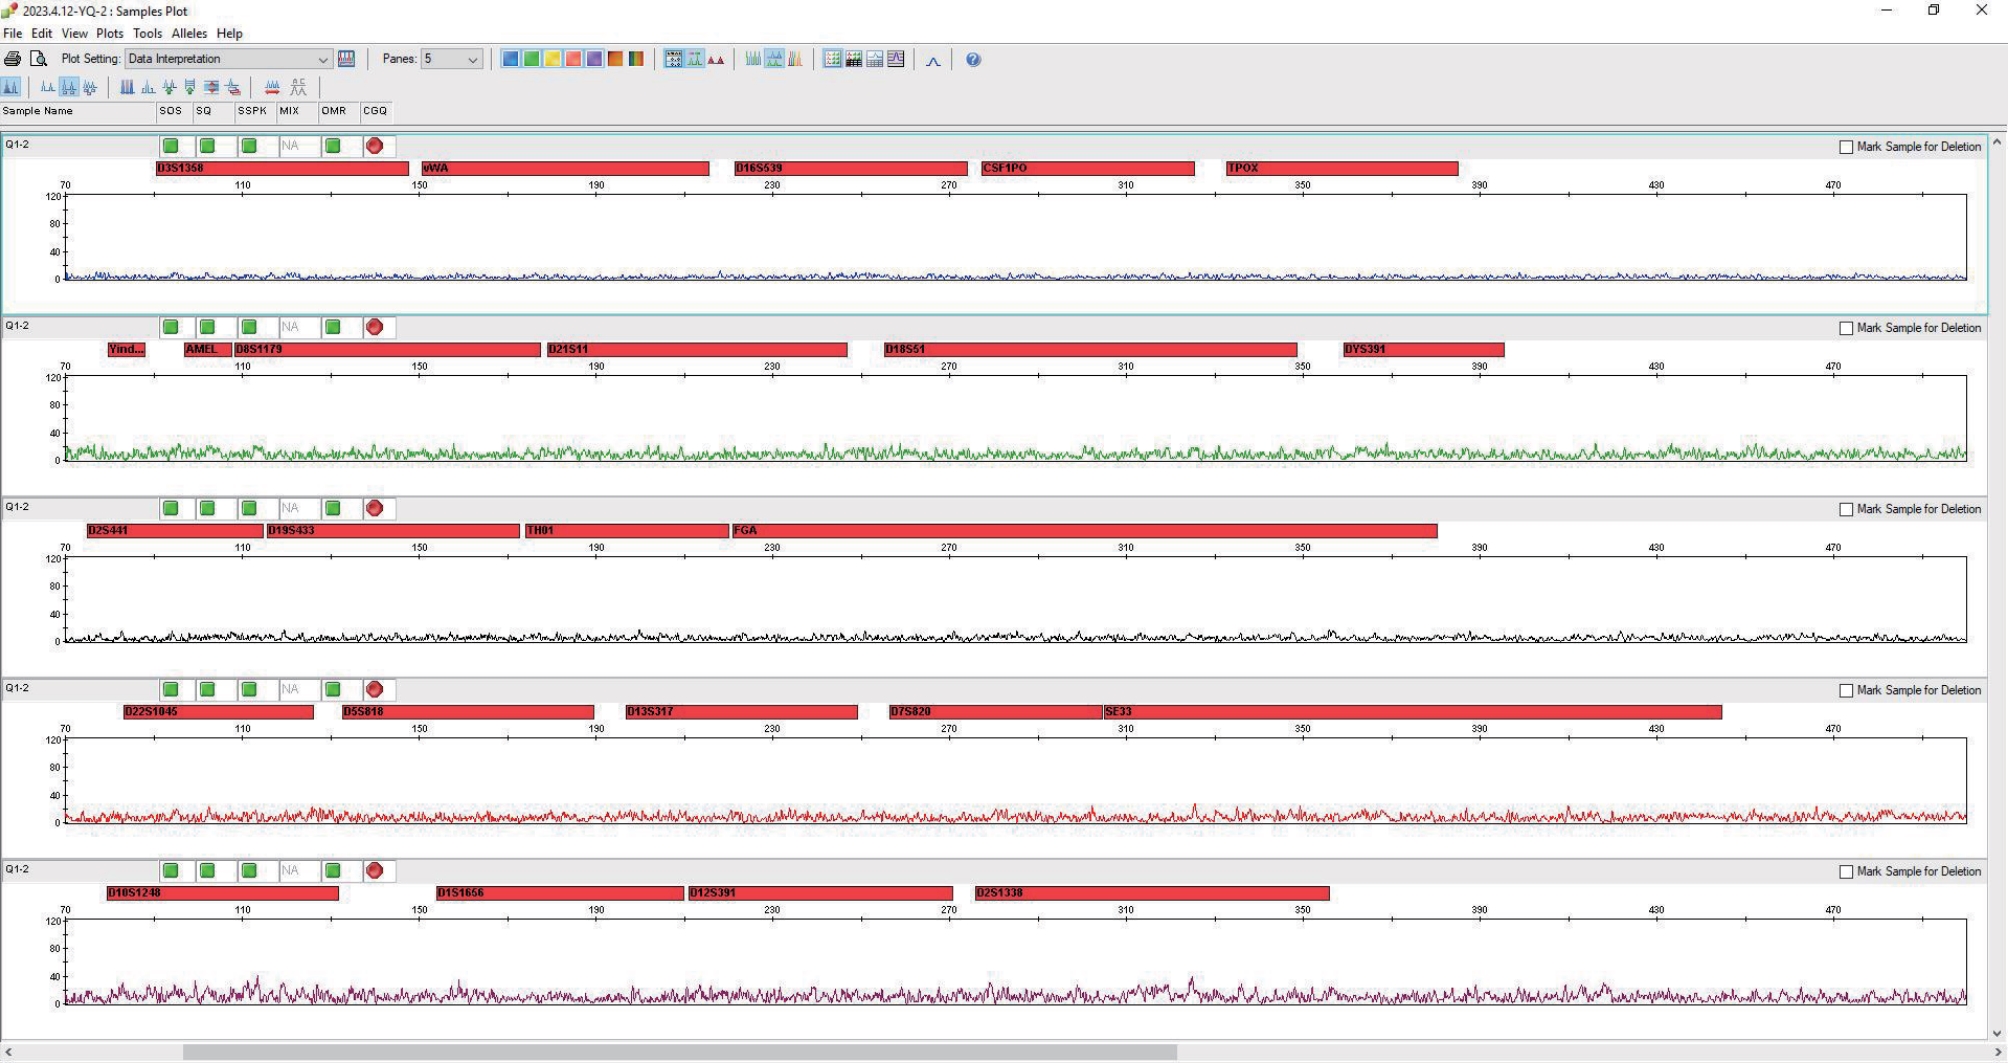Select the AMEL marker label
Image resolution: width=2008 pixels, height=1063 pixels.
208,349
